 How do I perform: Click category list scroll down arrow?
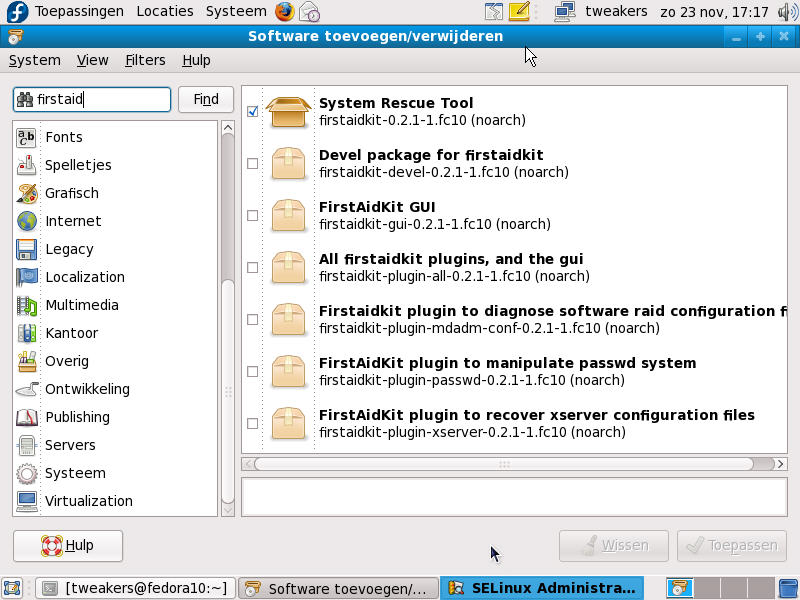pos(228,510)
